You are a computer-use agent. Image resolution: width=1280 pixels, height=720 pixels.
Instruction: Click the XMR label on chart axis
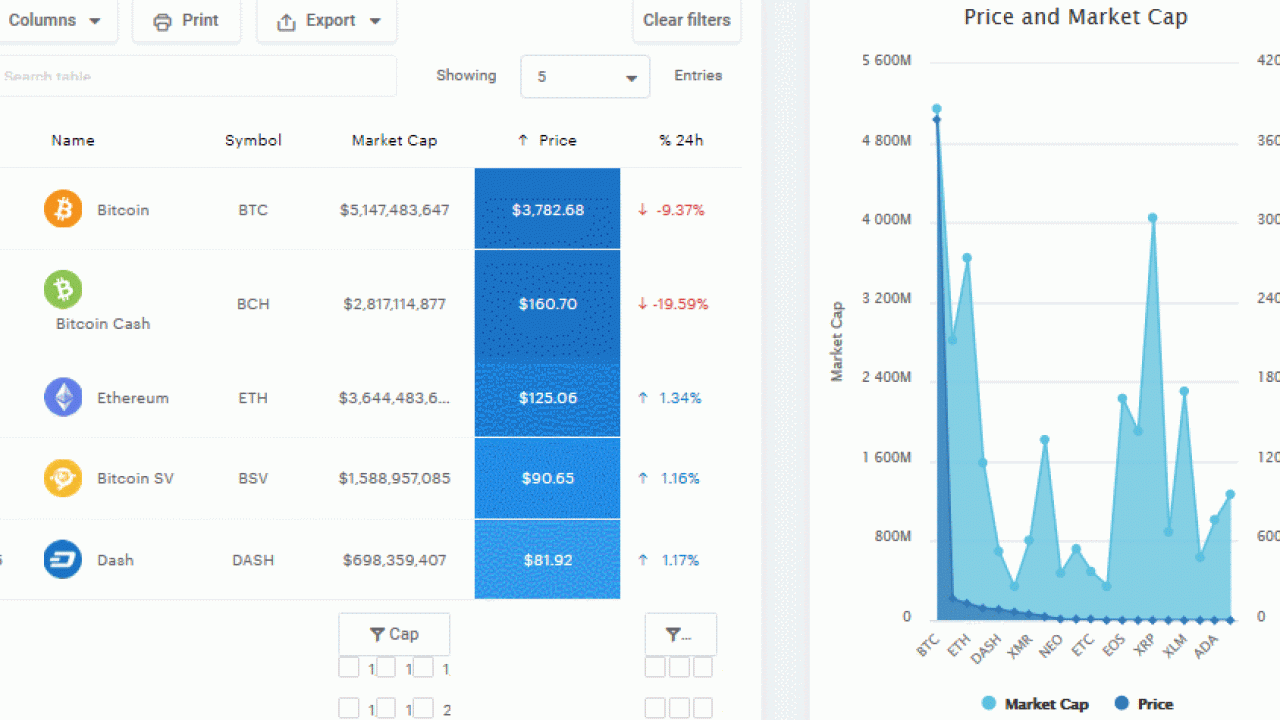[x=1020, y=646]
